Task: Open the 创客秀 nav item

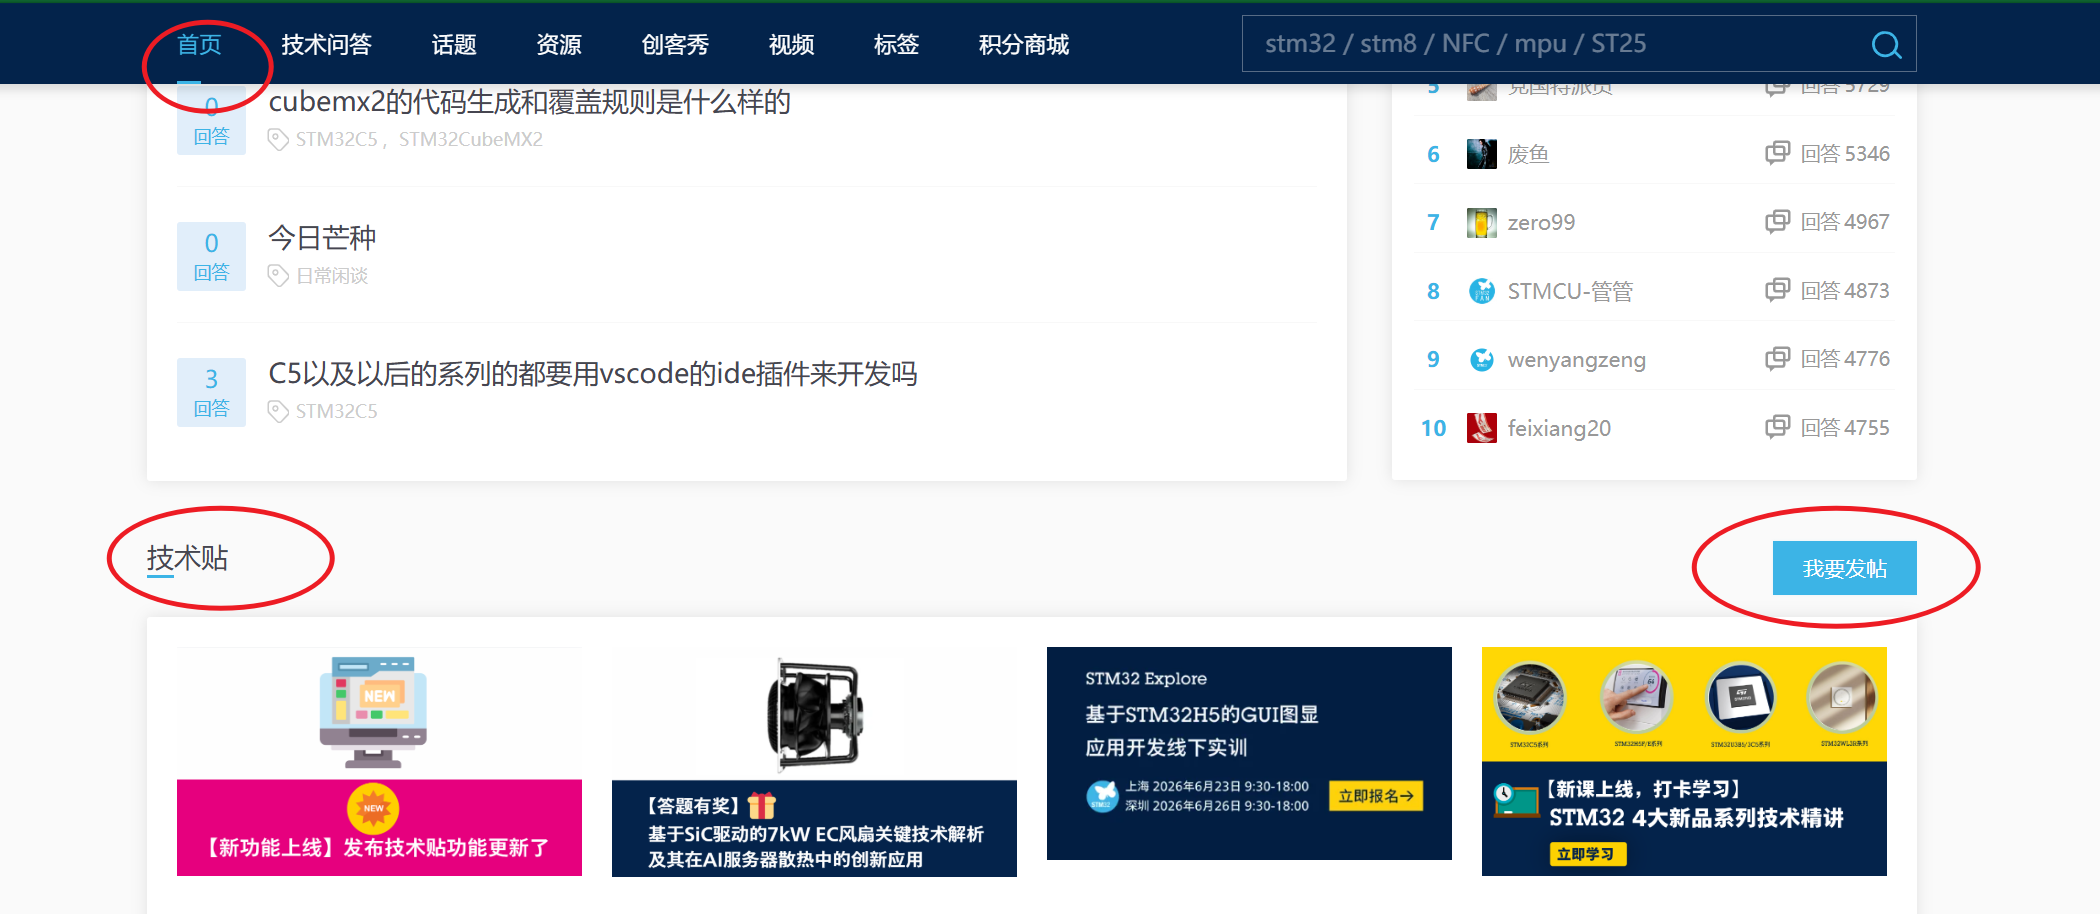Action: tap(675, 45)
